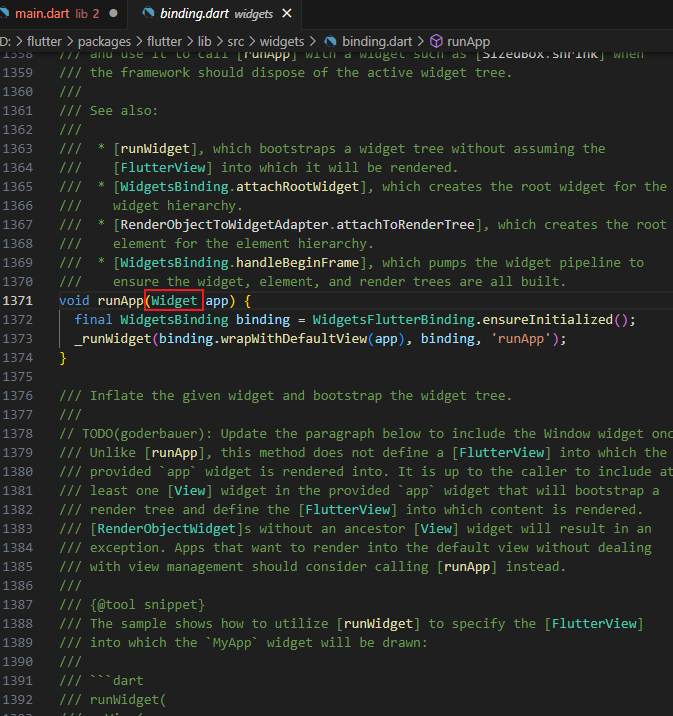Close the binding.dart tab
The image size is (673, 716).
(287, 14)
